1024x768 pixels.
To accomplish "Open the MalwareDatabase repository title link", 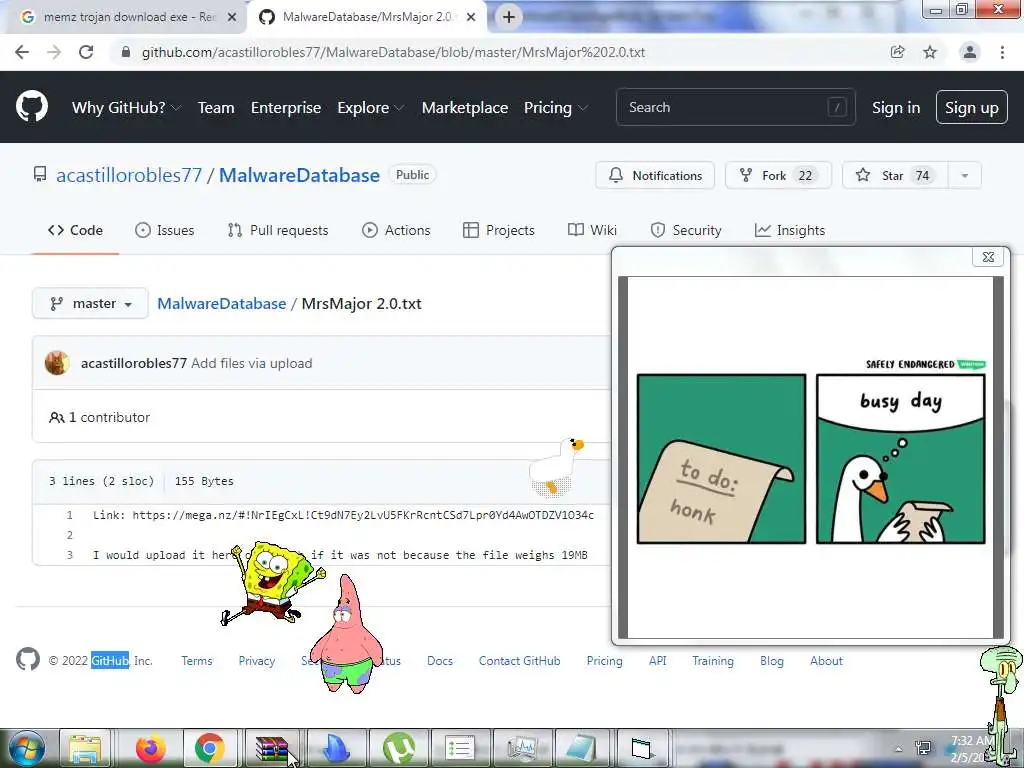I will click(299, 175).
